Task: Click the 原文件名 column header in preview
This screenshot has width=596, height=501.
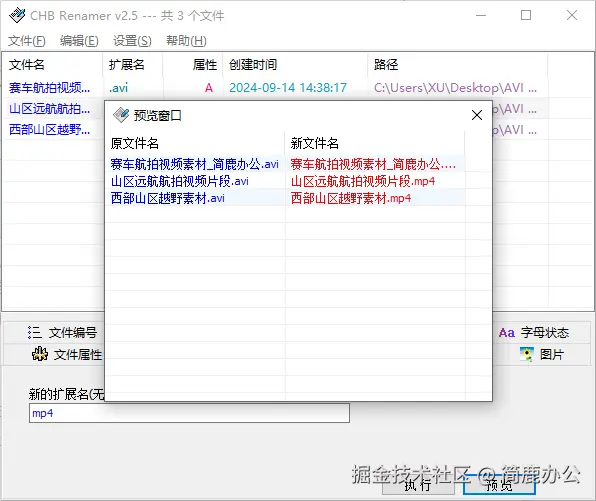Action: [x=196, y=143]
